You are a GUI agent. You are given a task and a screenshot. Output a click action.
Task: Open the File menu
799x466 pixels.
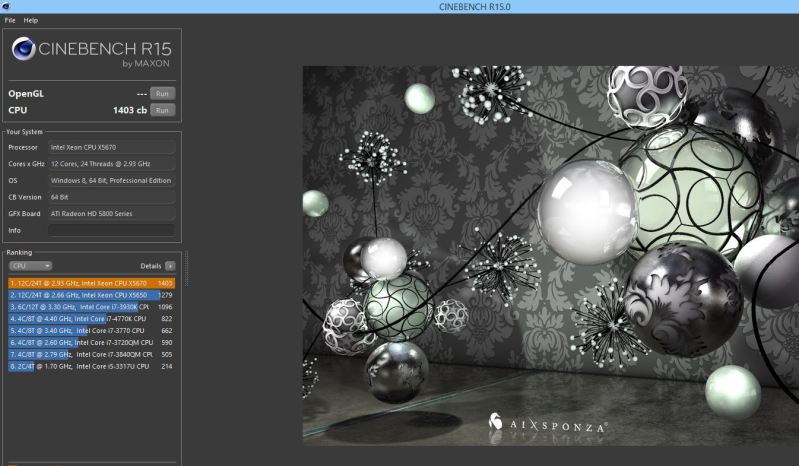[x=10, y=20]
